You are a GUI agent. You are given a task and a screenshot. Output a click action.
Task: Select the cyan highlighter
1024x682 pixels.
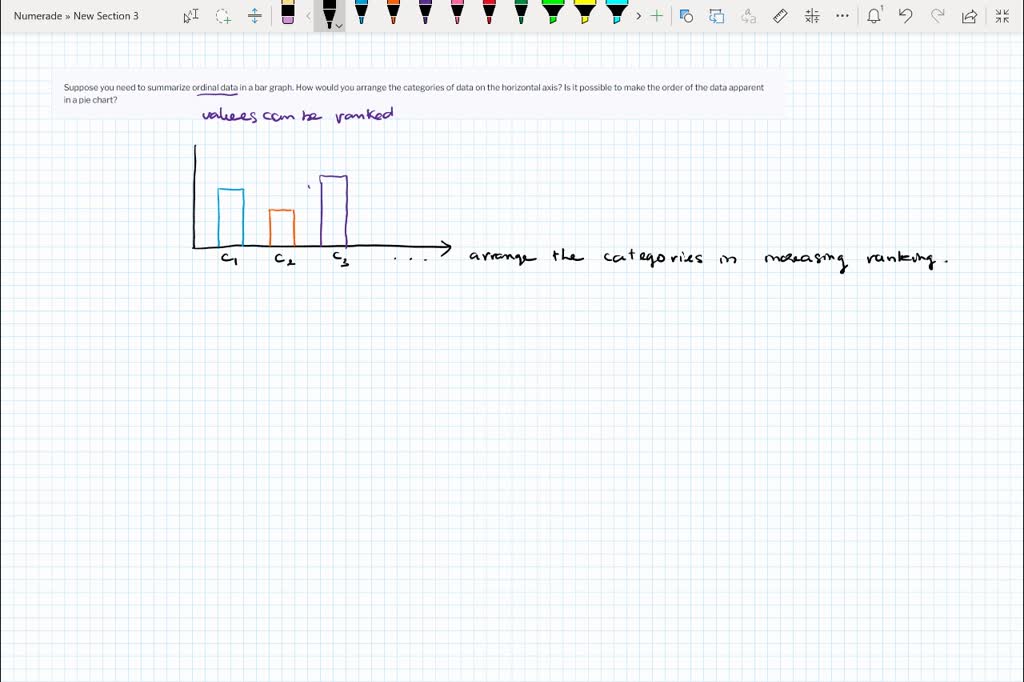[616, 12]
